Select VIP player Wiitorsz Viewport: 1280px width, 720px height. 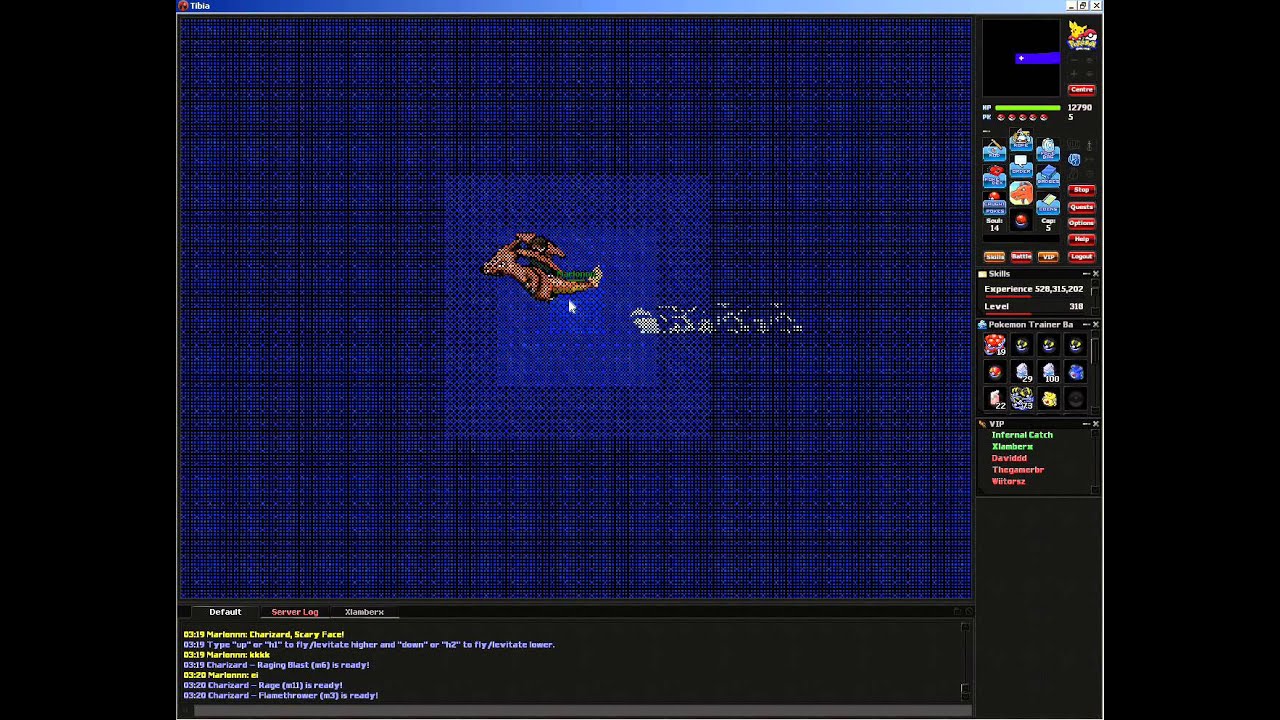pos(1008,482)
